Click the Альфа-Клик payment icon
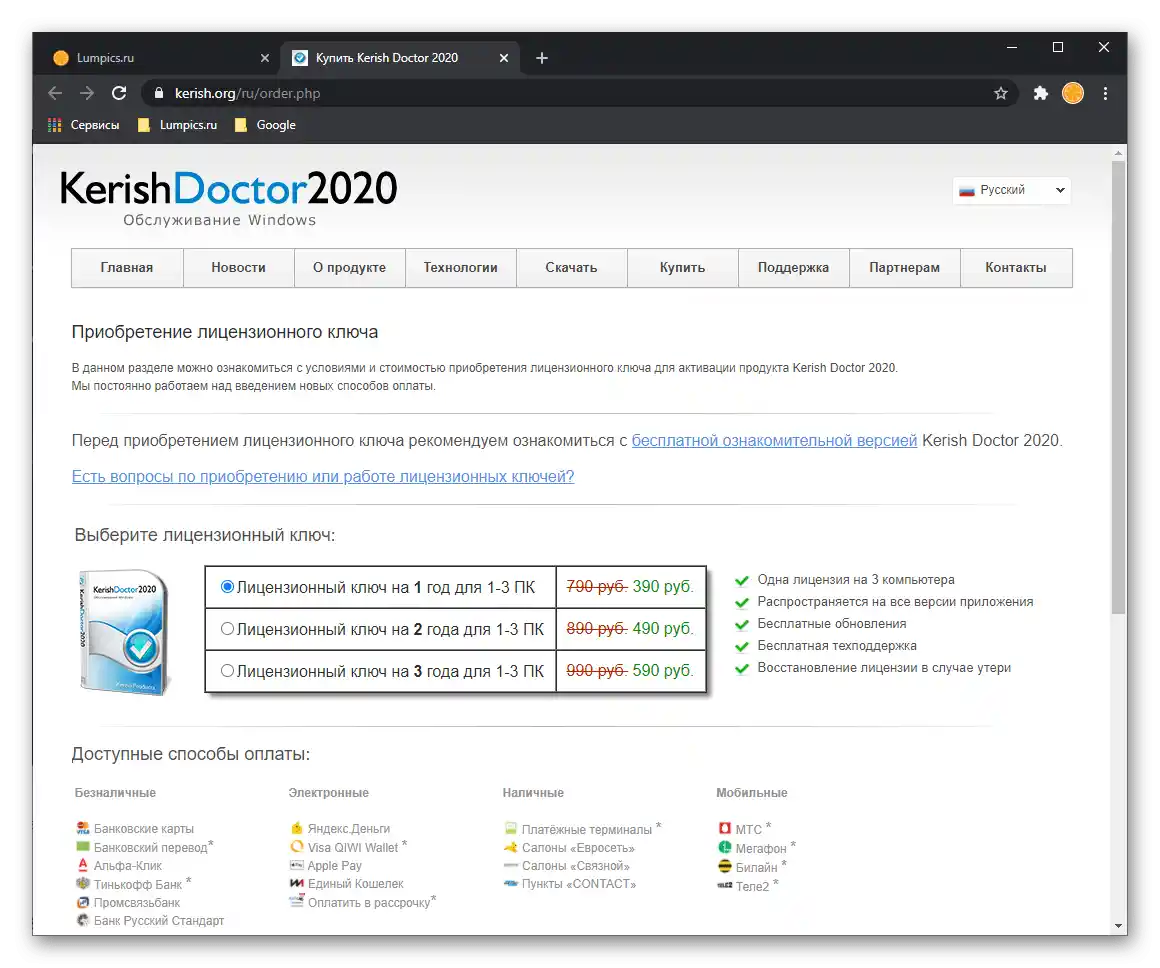Image resolution: width=1160 pixels, height=968 pixels. (x=83, y=865)
